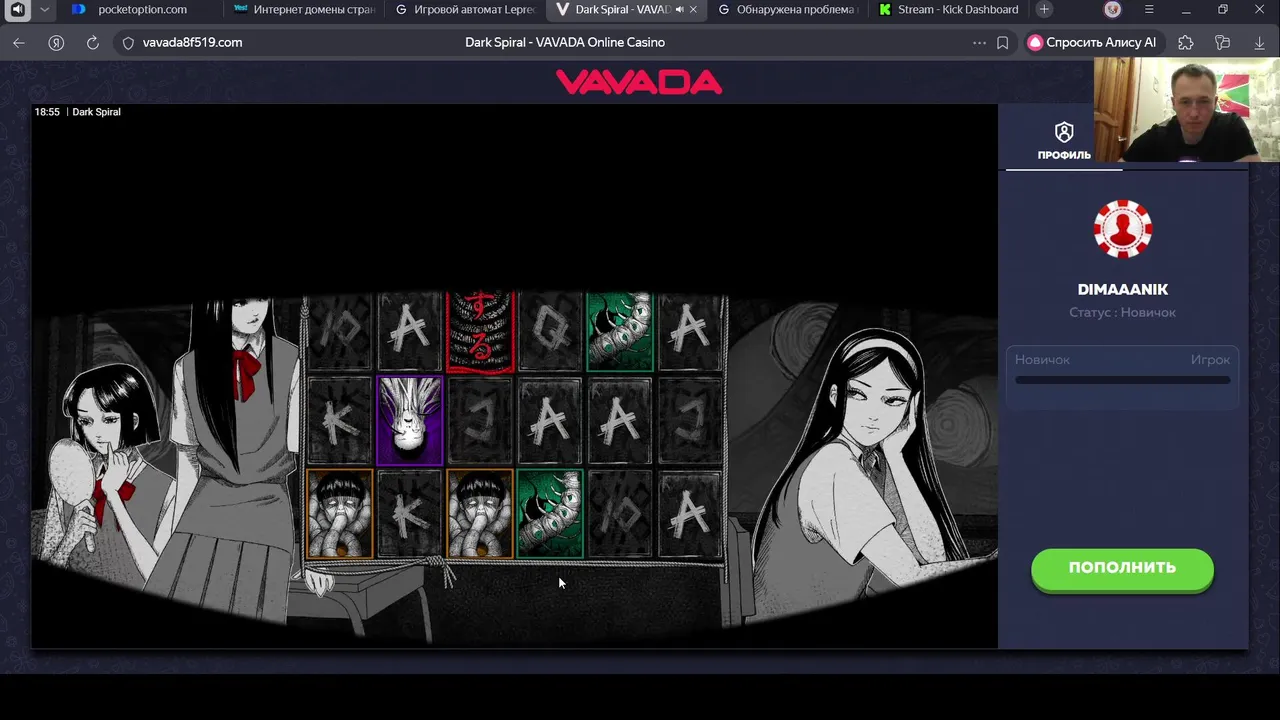Close the Dark Spiral - VAVADA tab
Image resolution: width=1280 pixels, height=720 pixels.
coord(694,9)
